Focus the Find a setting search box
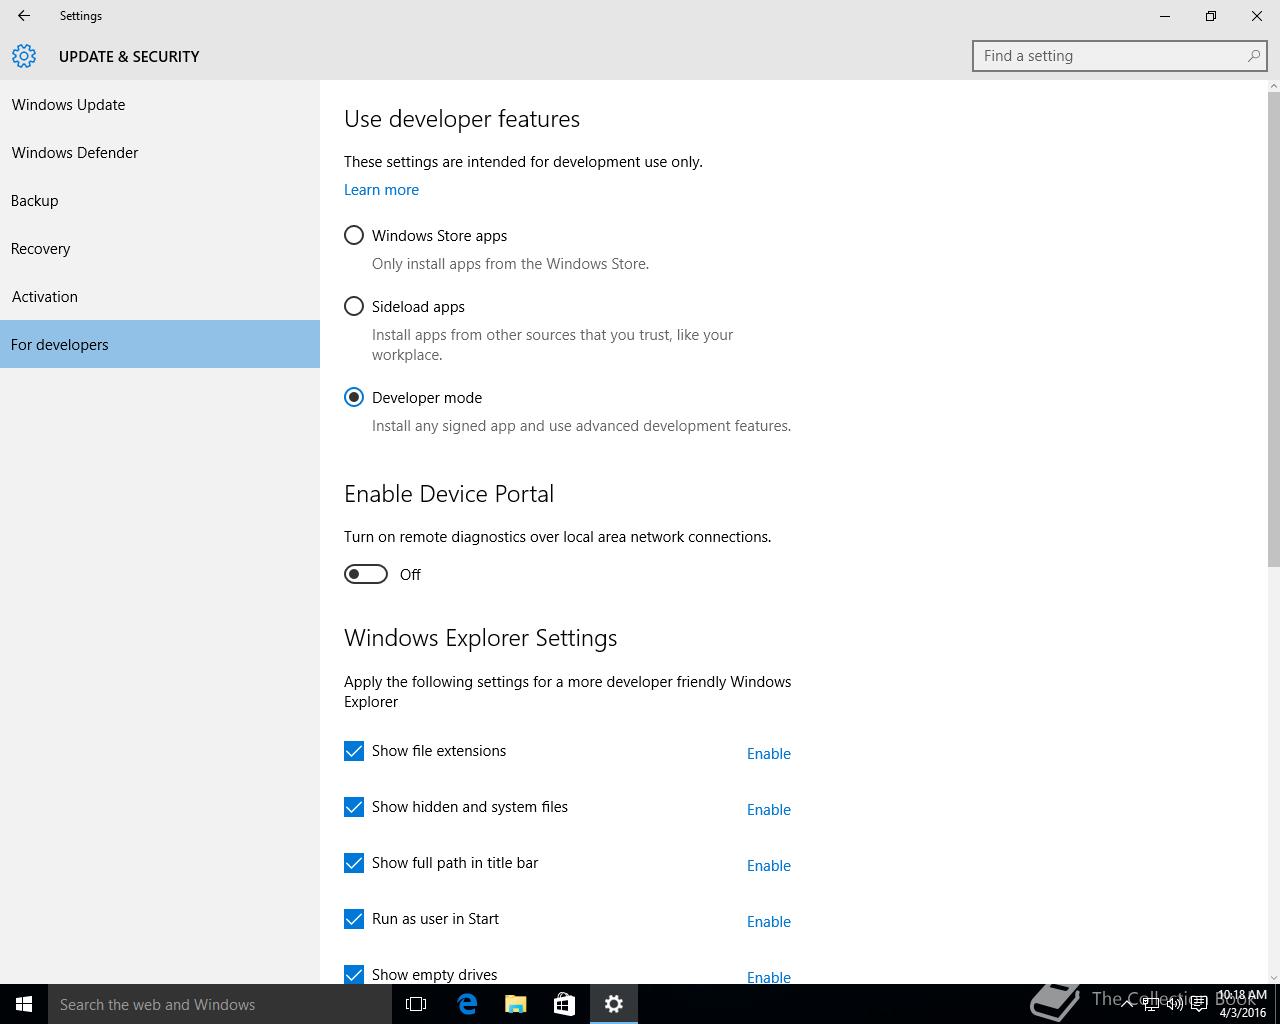 [x=1119, y=56]
